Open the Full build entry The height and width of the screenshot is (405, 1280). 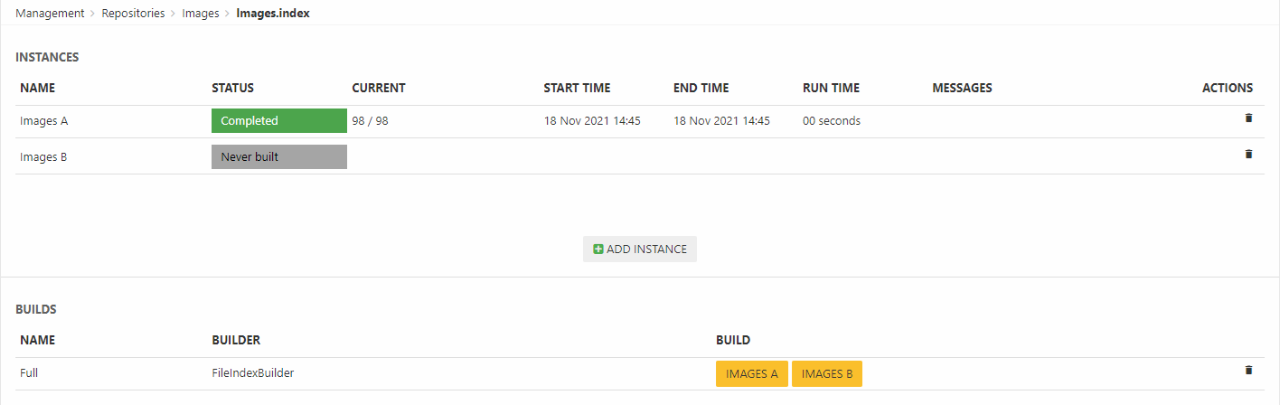[28, 373]
